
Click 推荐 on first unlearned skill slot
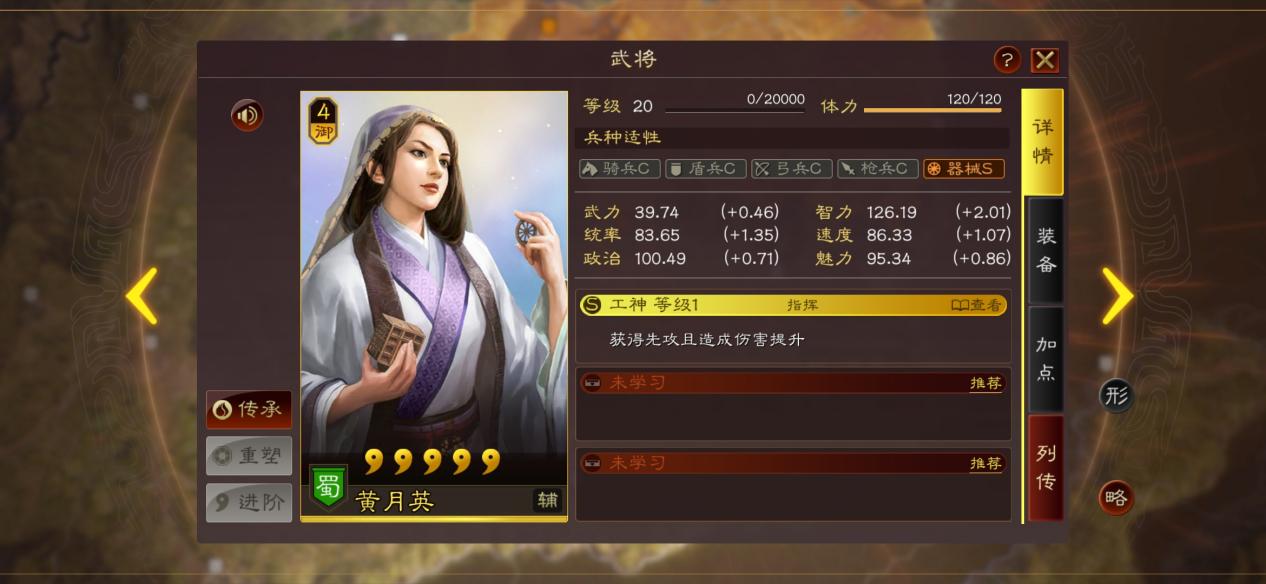(x=985, y=383)
